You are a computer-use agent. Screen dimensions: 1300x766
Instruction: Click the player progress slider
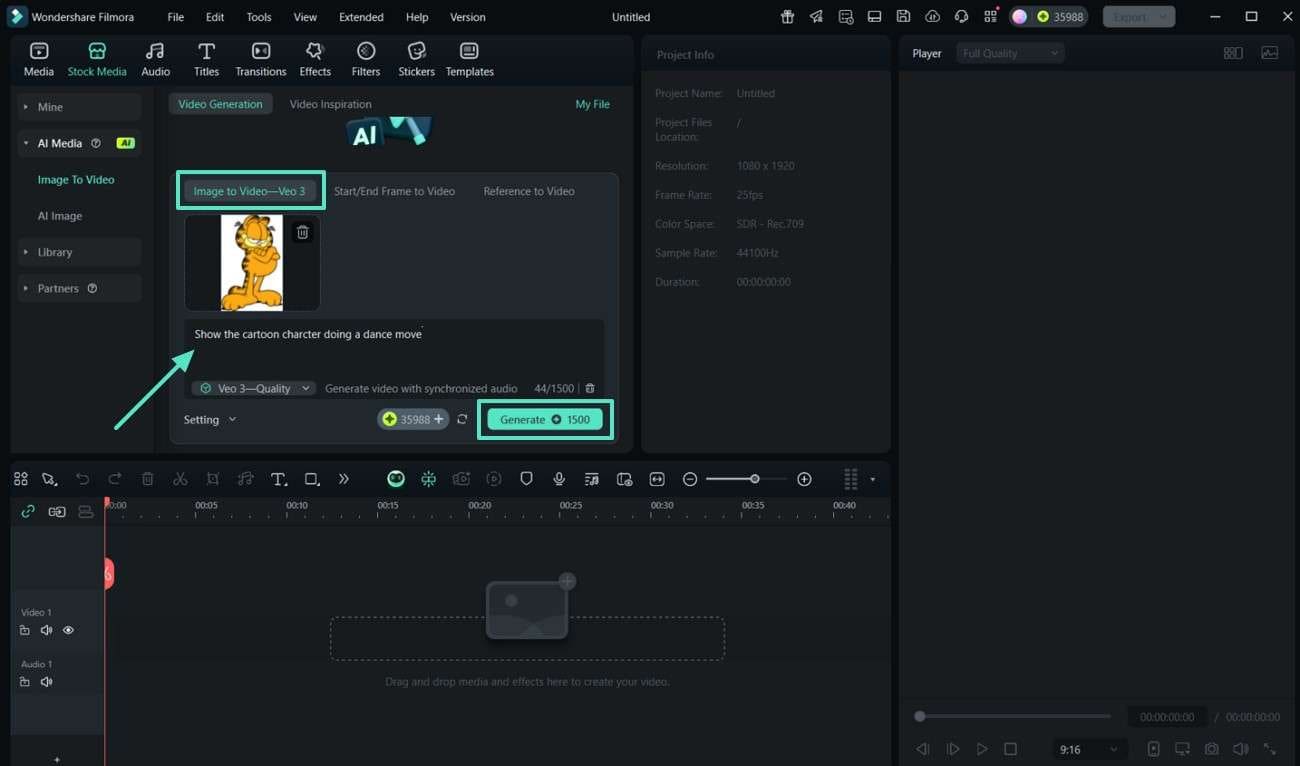1013,716
